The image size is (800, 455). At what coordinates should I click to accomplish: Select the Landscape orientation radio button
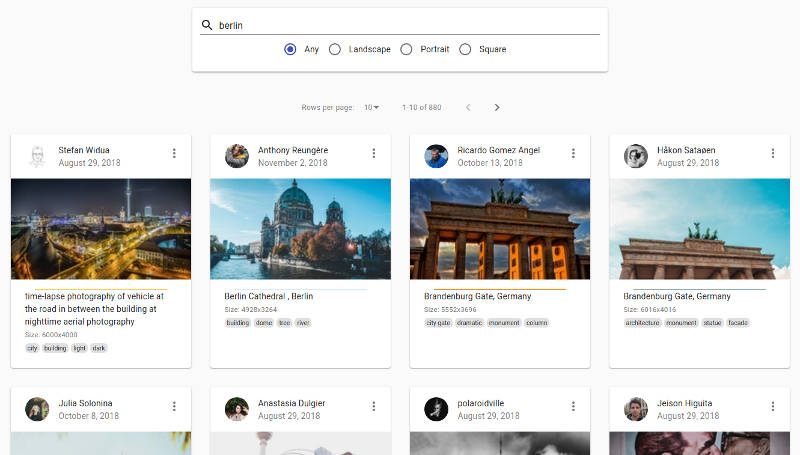[335, 49]
